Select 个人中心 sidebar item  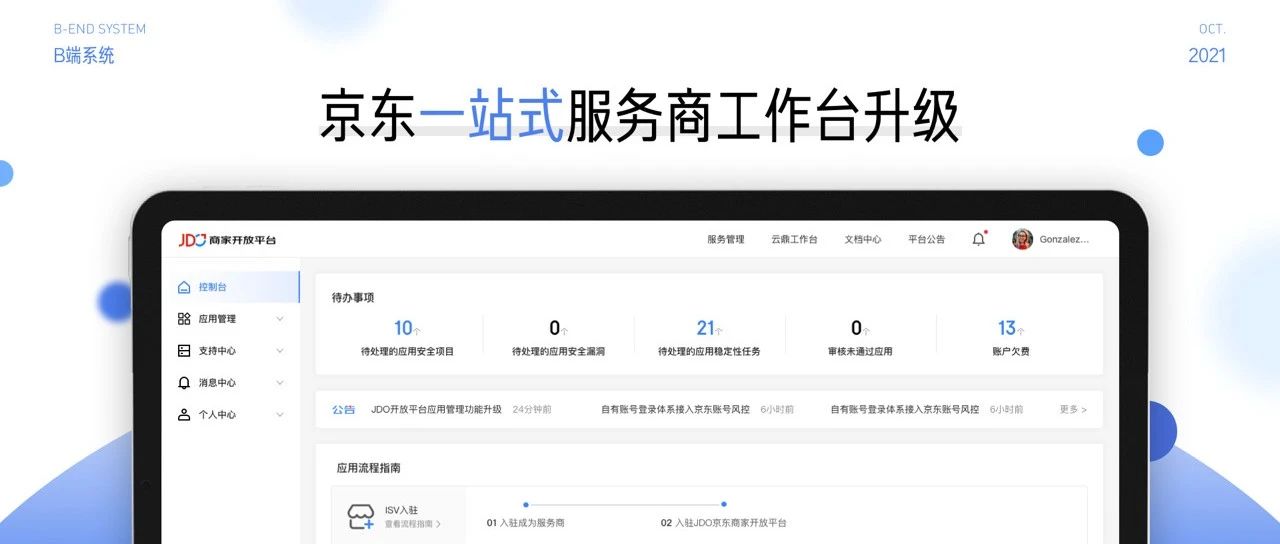point(230,415)
